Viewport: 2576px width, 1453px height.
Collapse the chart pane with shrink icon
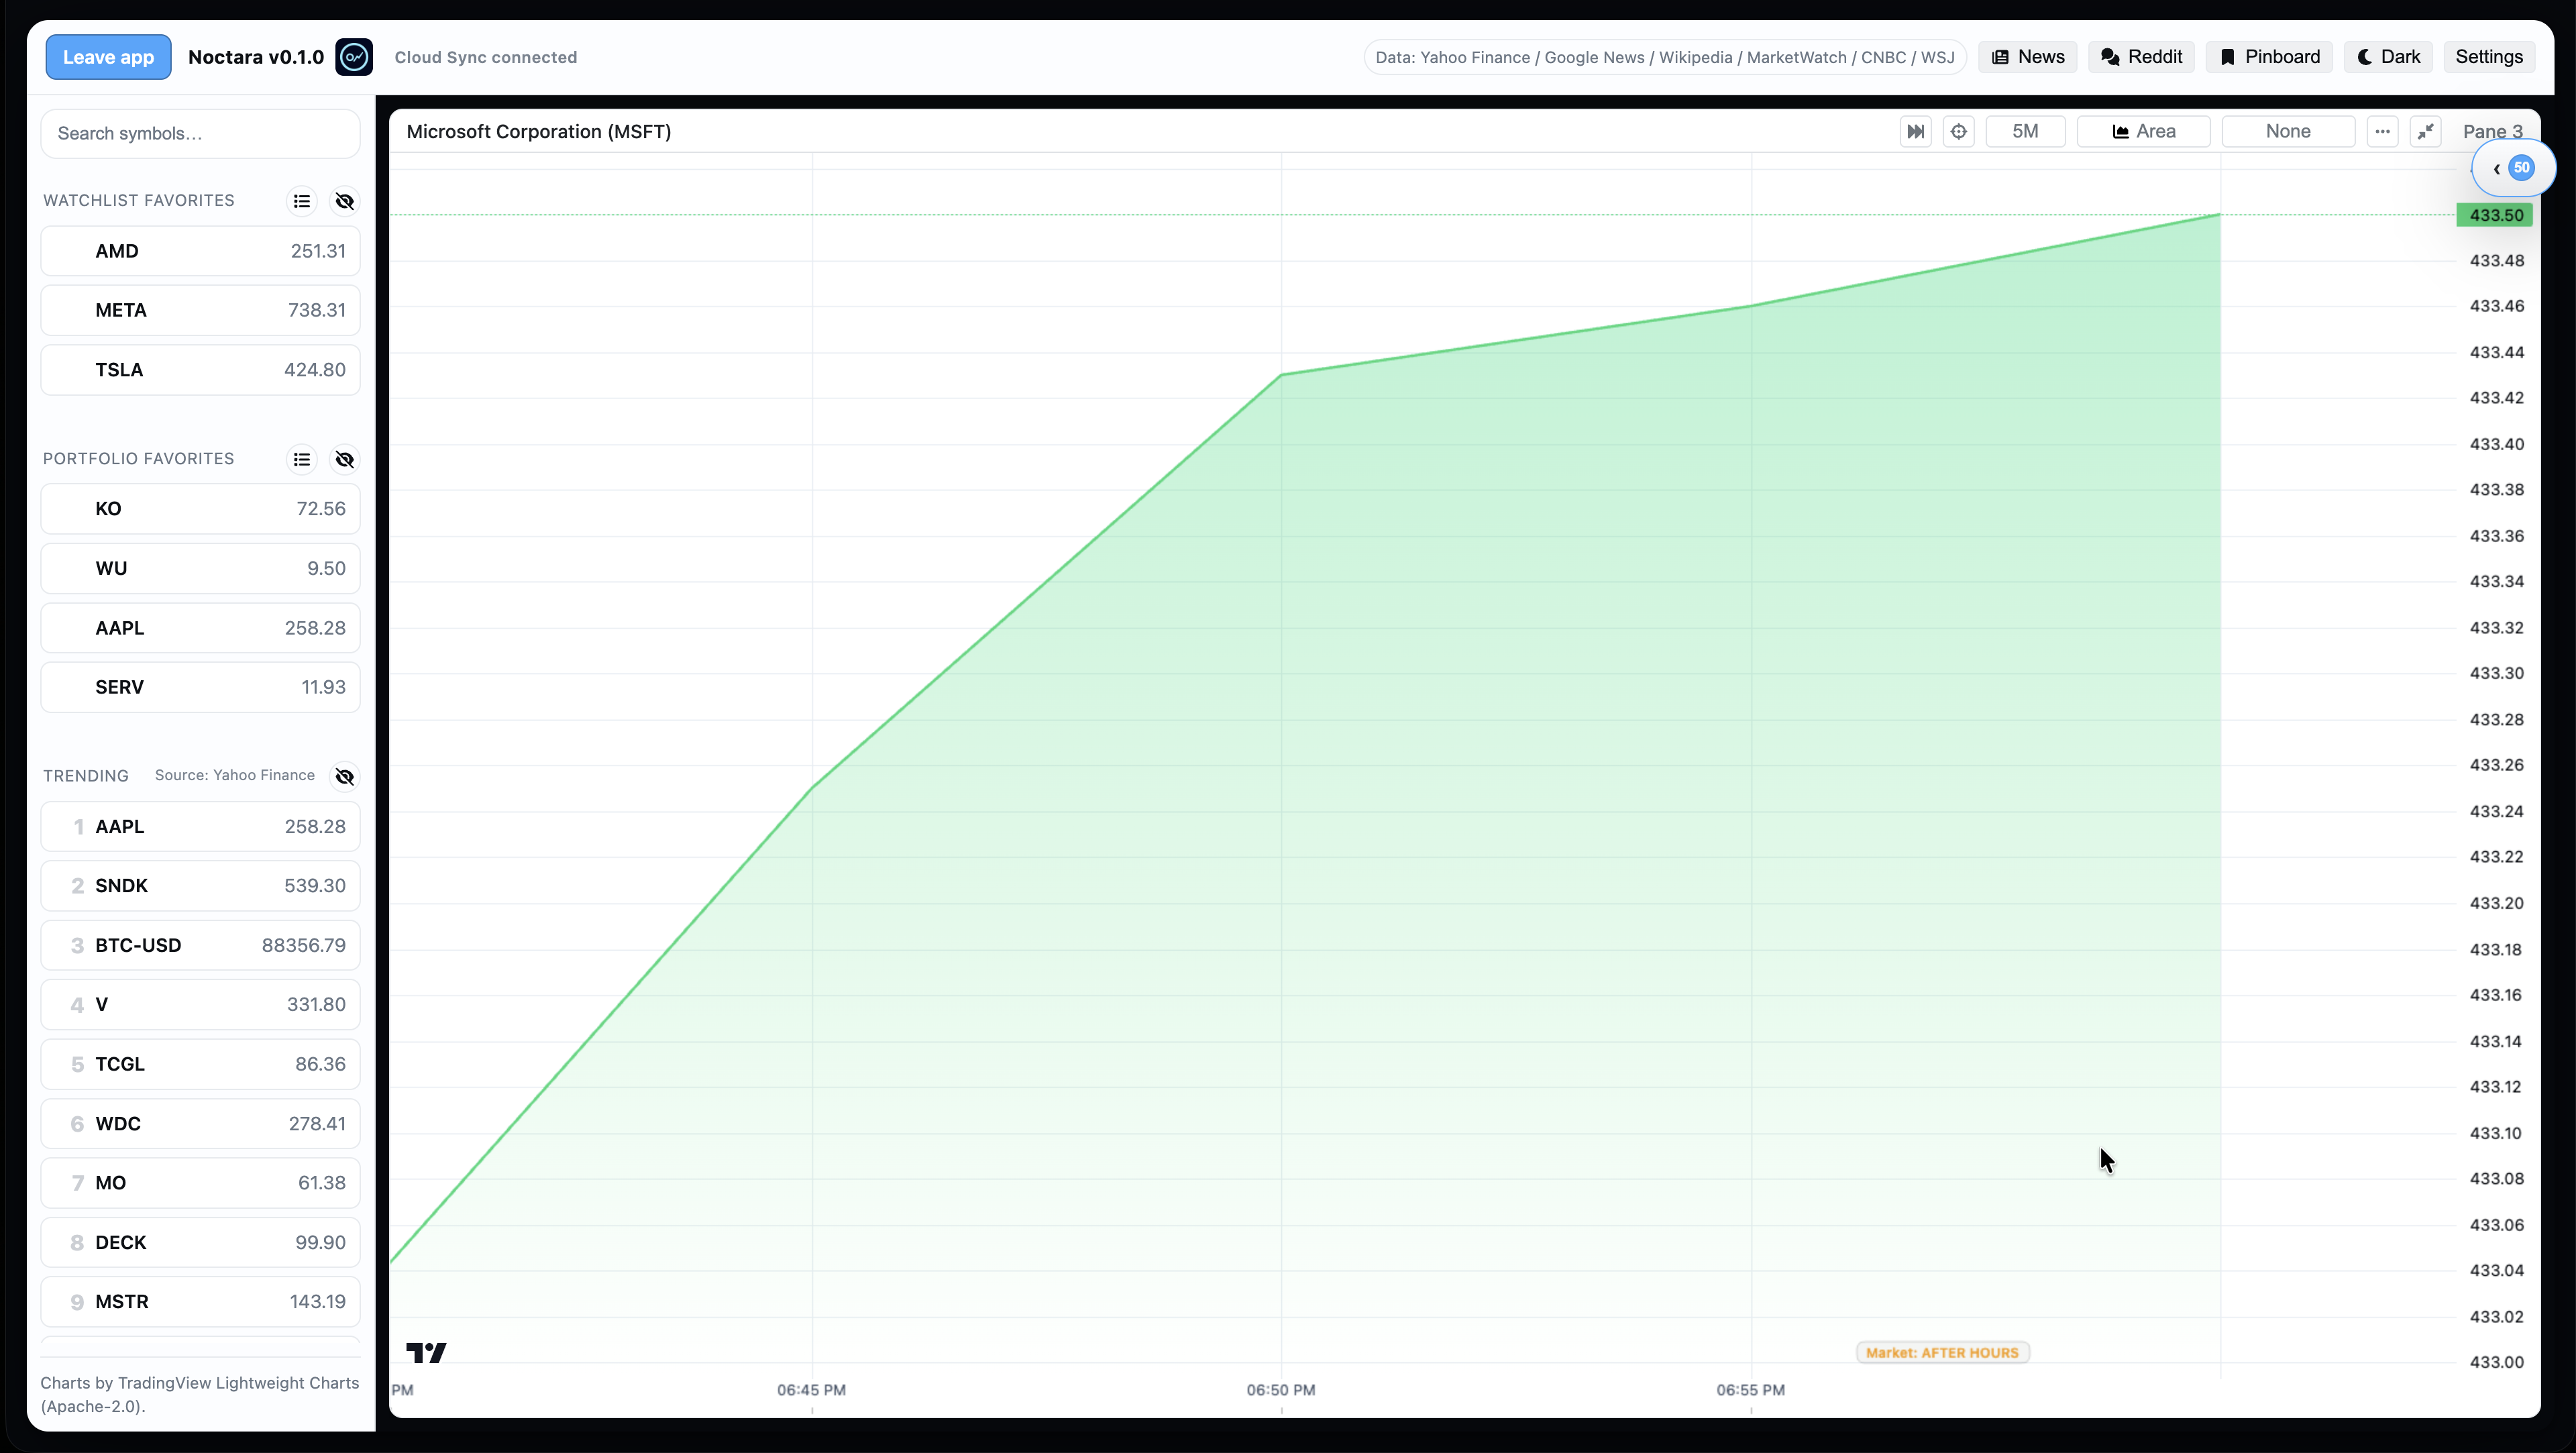tap(2425, 131)
